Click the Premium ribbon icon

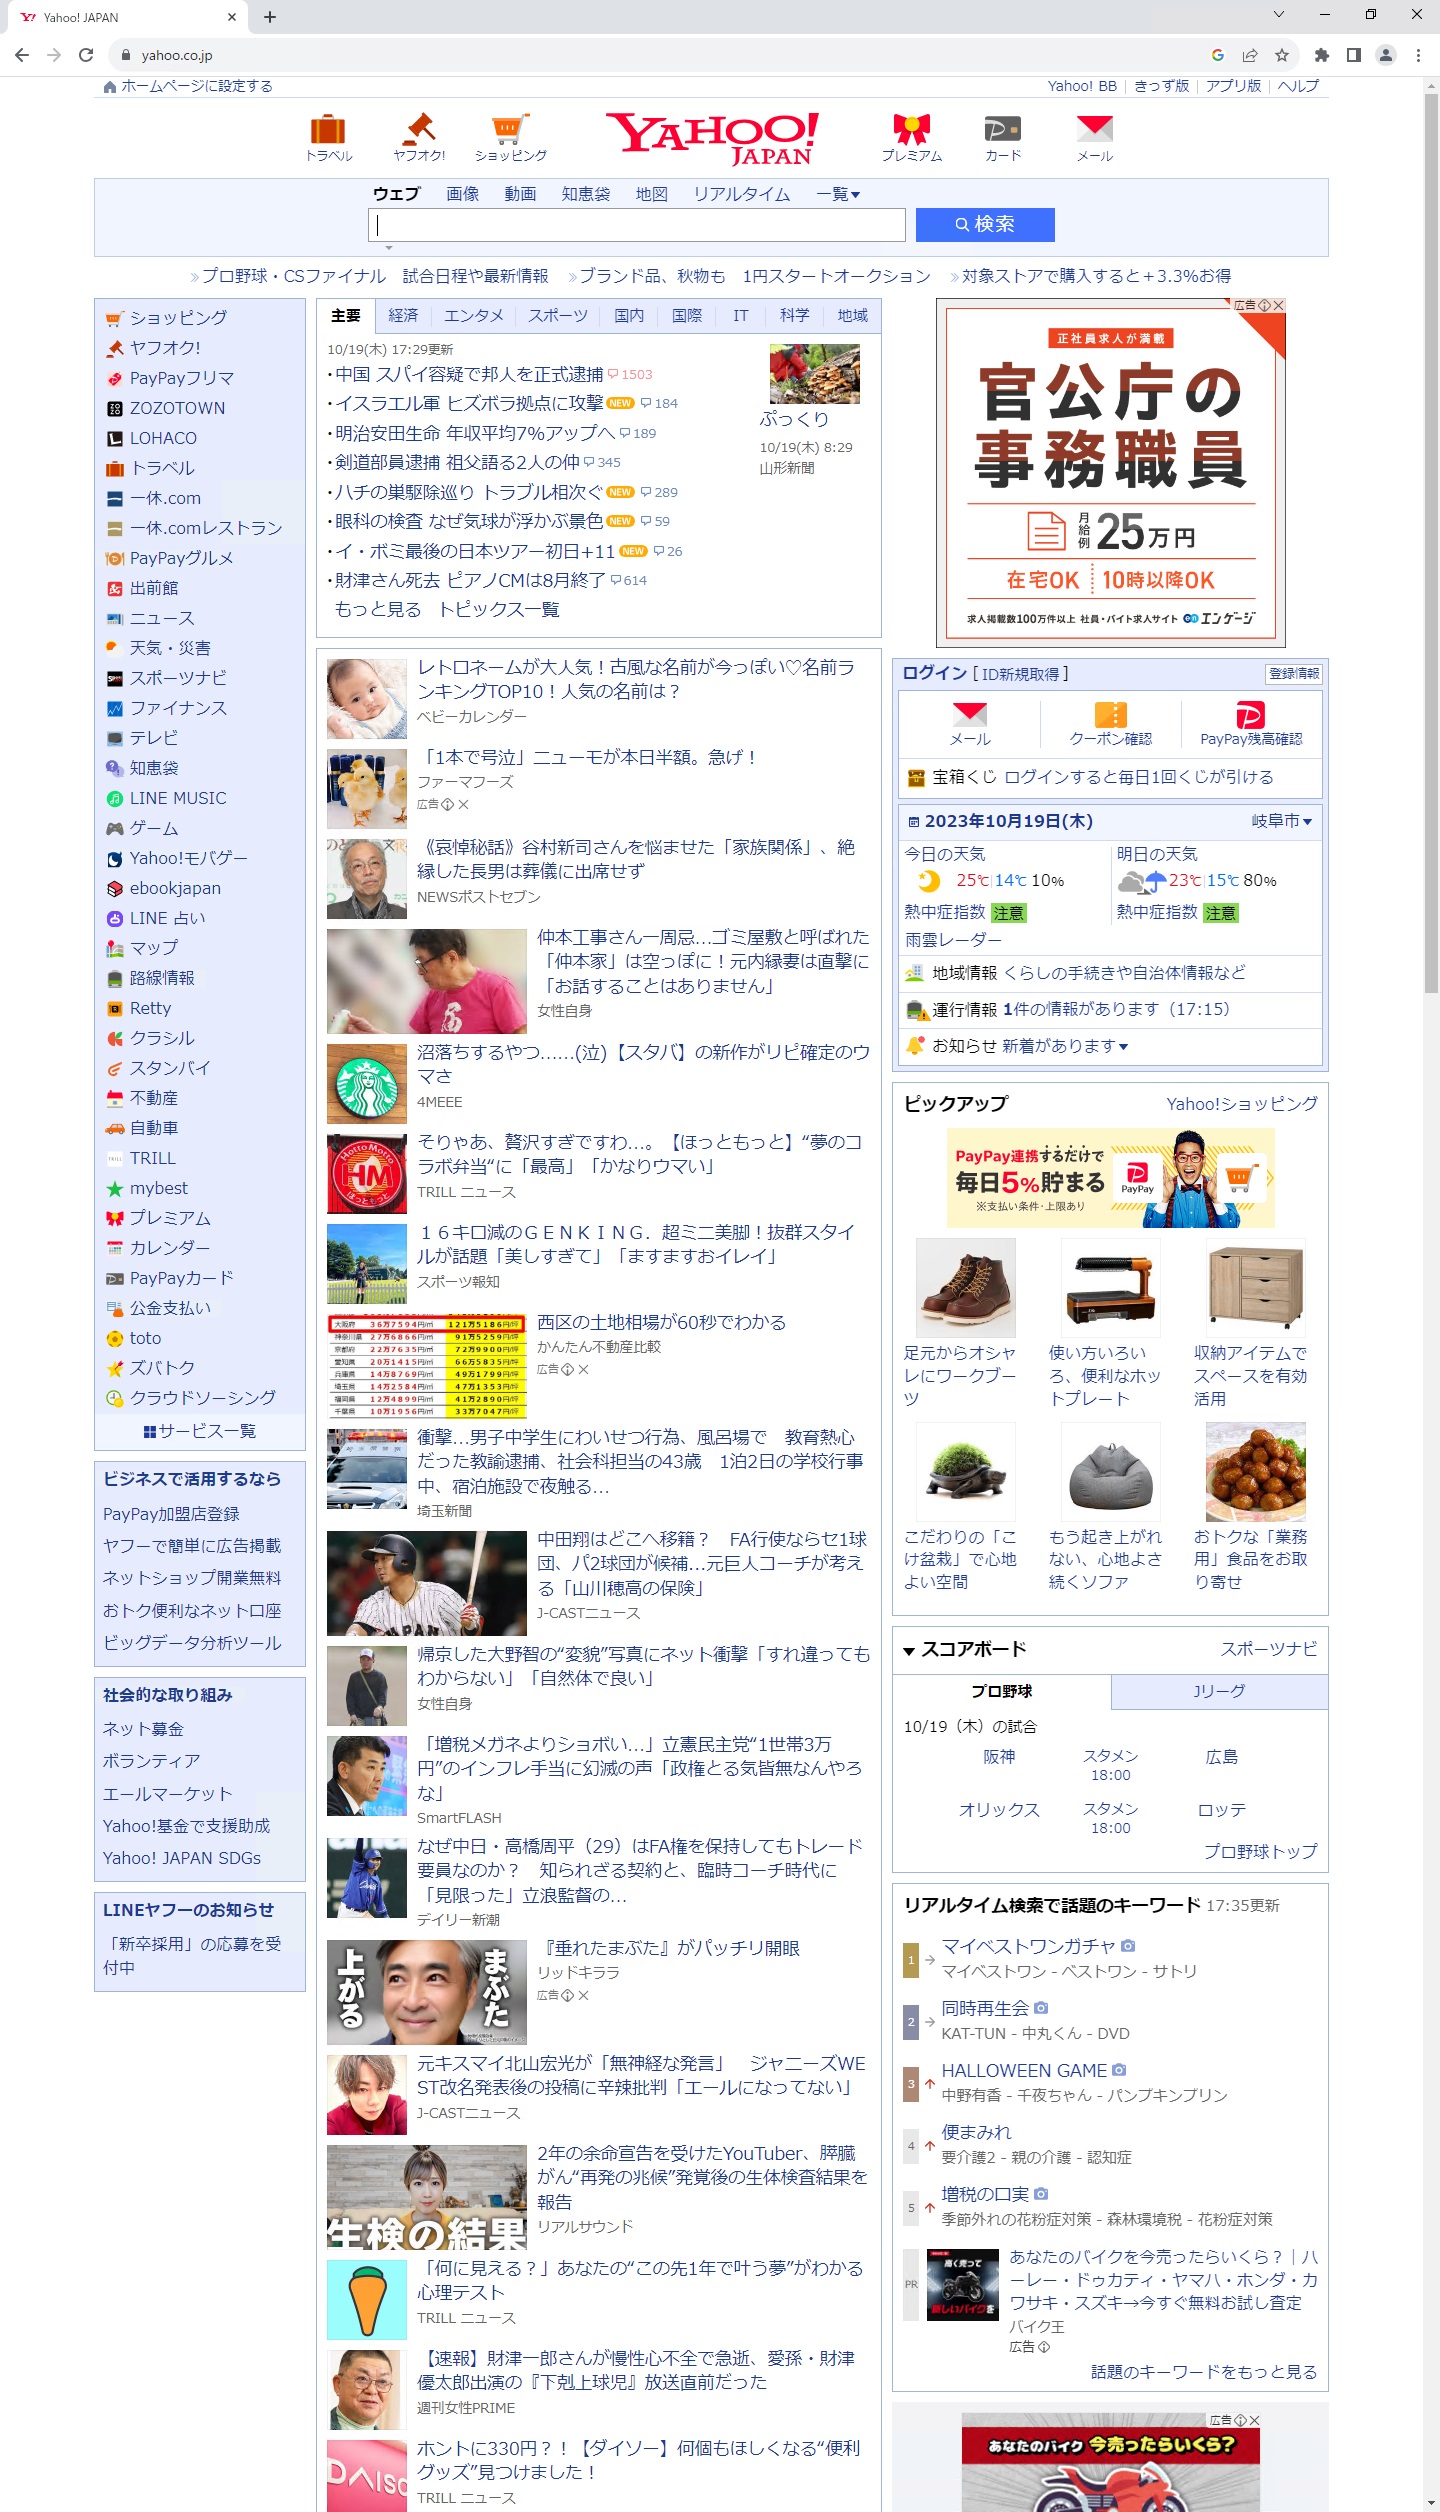[911, 131]
